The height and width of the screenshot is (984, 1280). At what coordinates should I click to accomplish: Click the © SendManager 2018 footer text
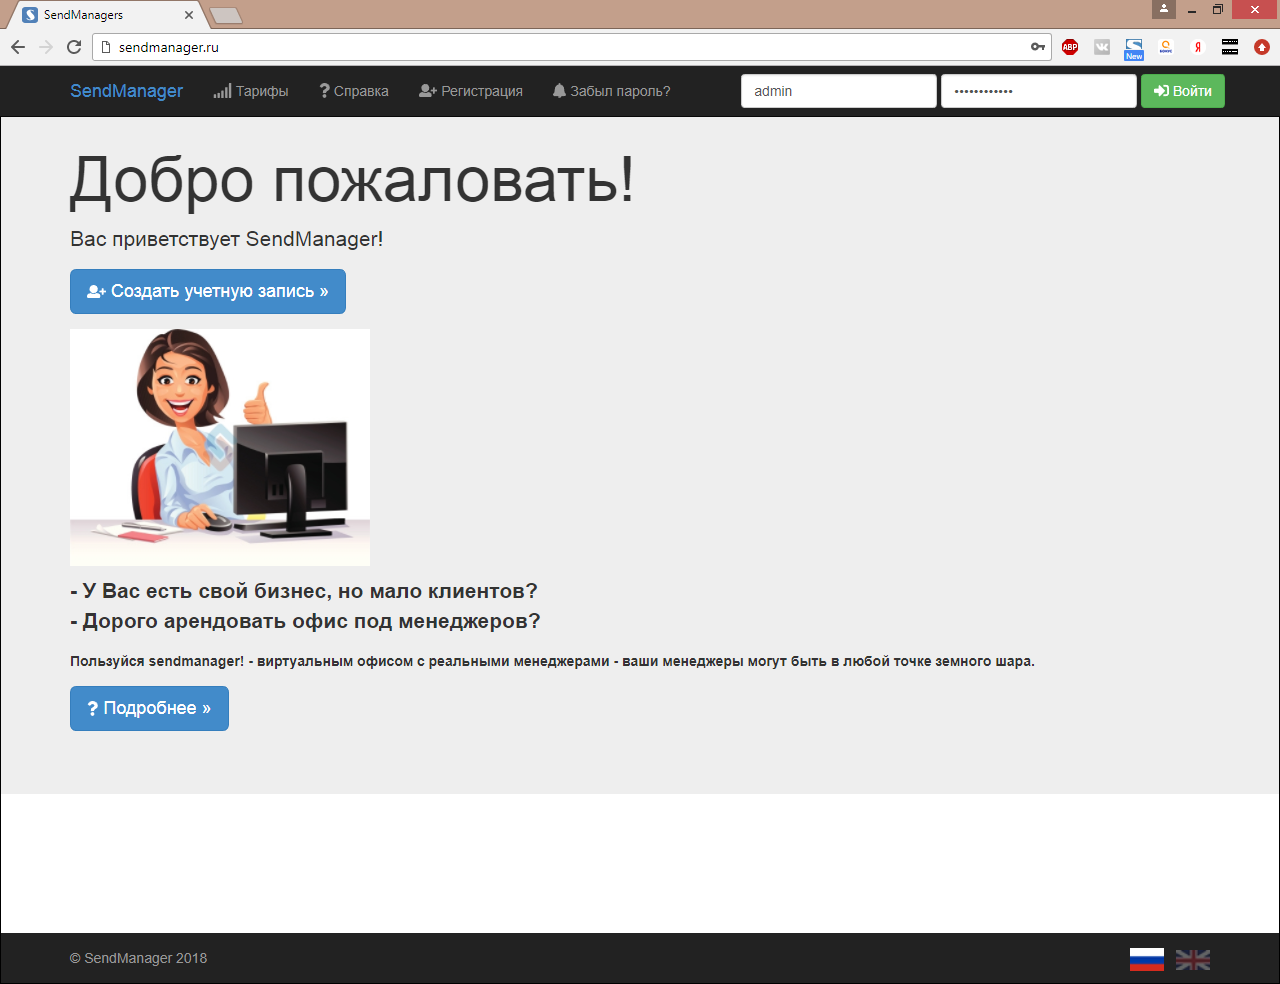pos(138,958)
